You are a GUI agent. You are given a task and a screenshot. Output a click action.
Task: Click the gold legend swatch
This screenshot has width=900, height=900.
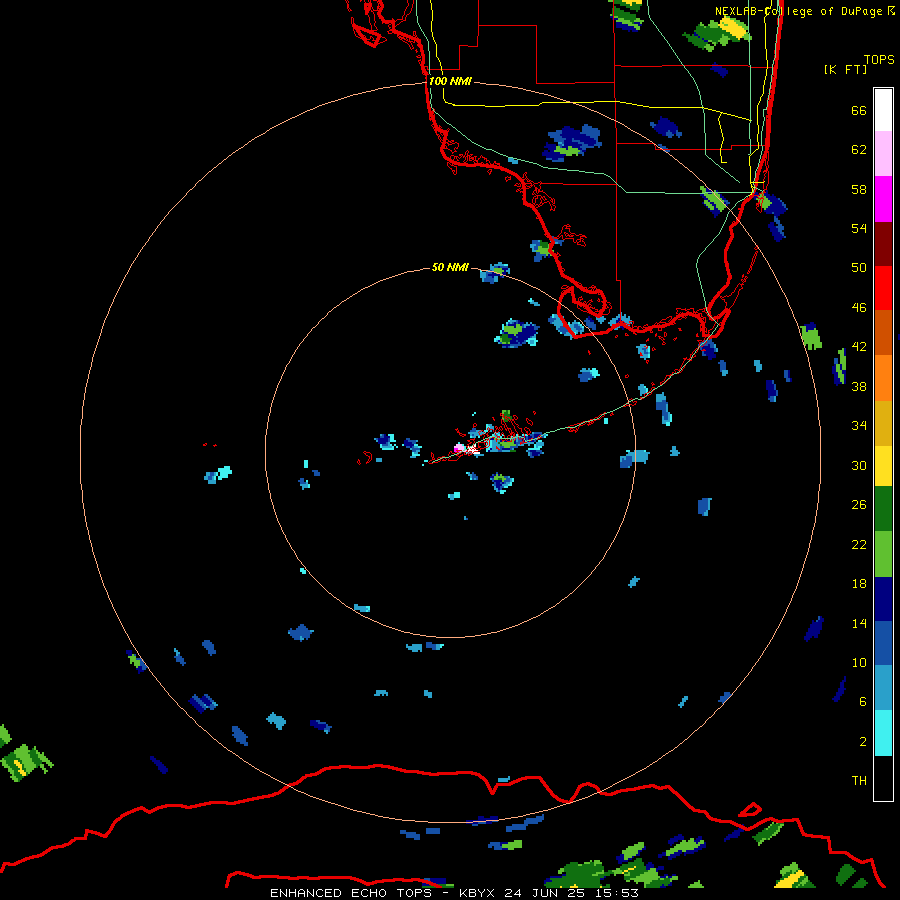(x=883, y=423)
